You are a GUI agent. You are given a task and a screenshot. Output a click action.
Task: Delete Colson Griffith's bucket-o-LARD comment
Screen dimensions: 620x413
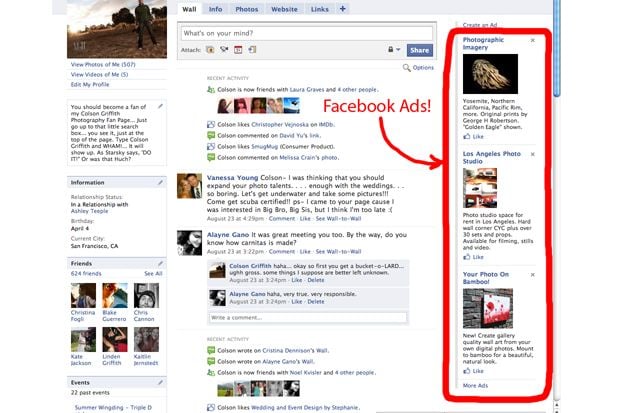pos(316,280)
